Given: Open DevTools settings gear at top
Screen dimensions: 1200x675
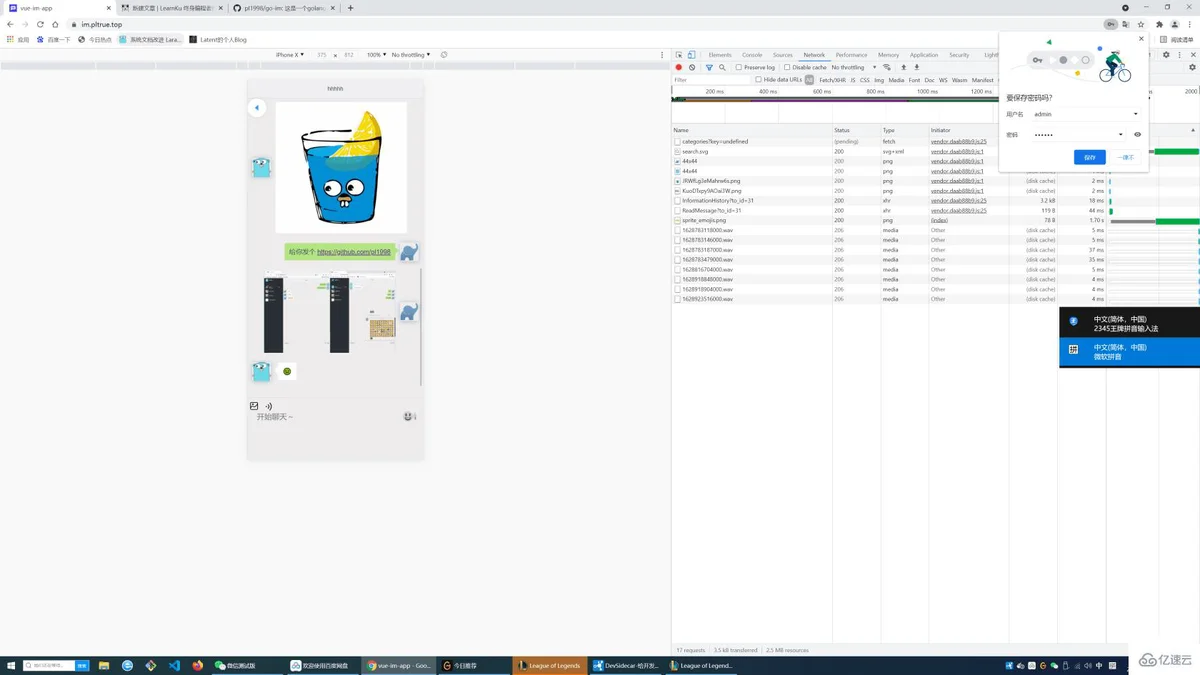Looking at the screenshot, I should (x=1166, y=55).
